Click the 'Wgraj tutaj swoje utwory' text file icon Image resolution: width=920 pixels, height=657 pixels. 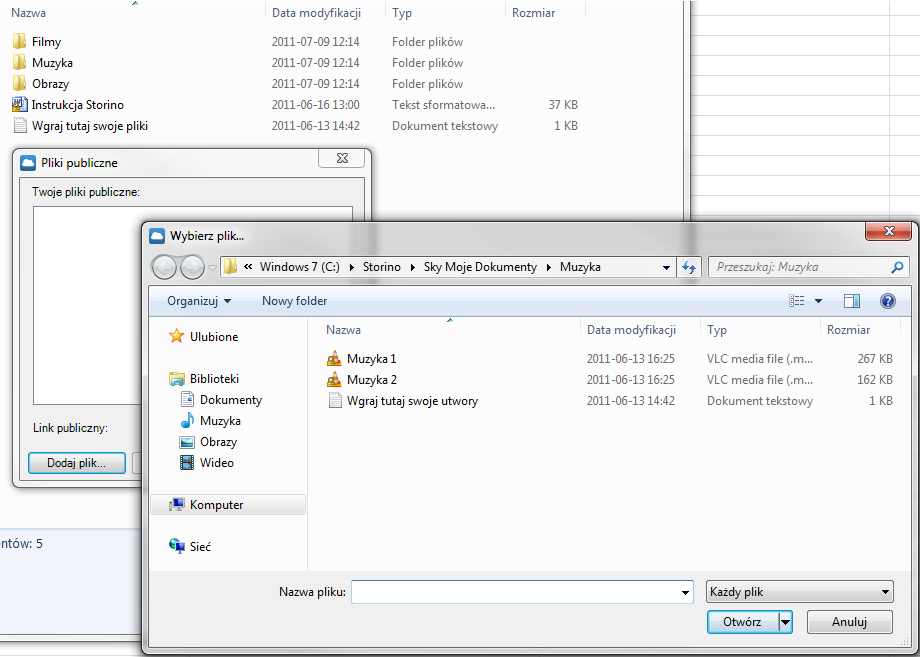click(334, 401)
